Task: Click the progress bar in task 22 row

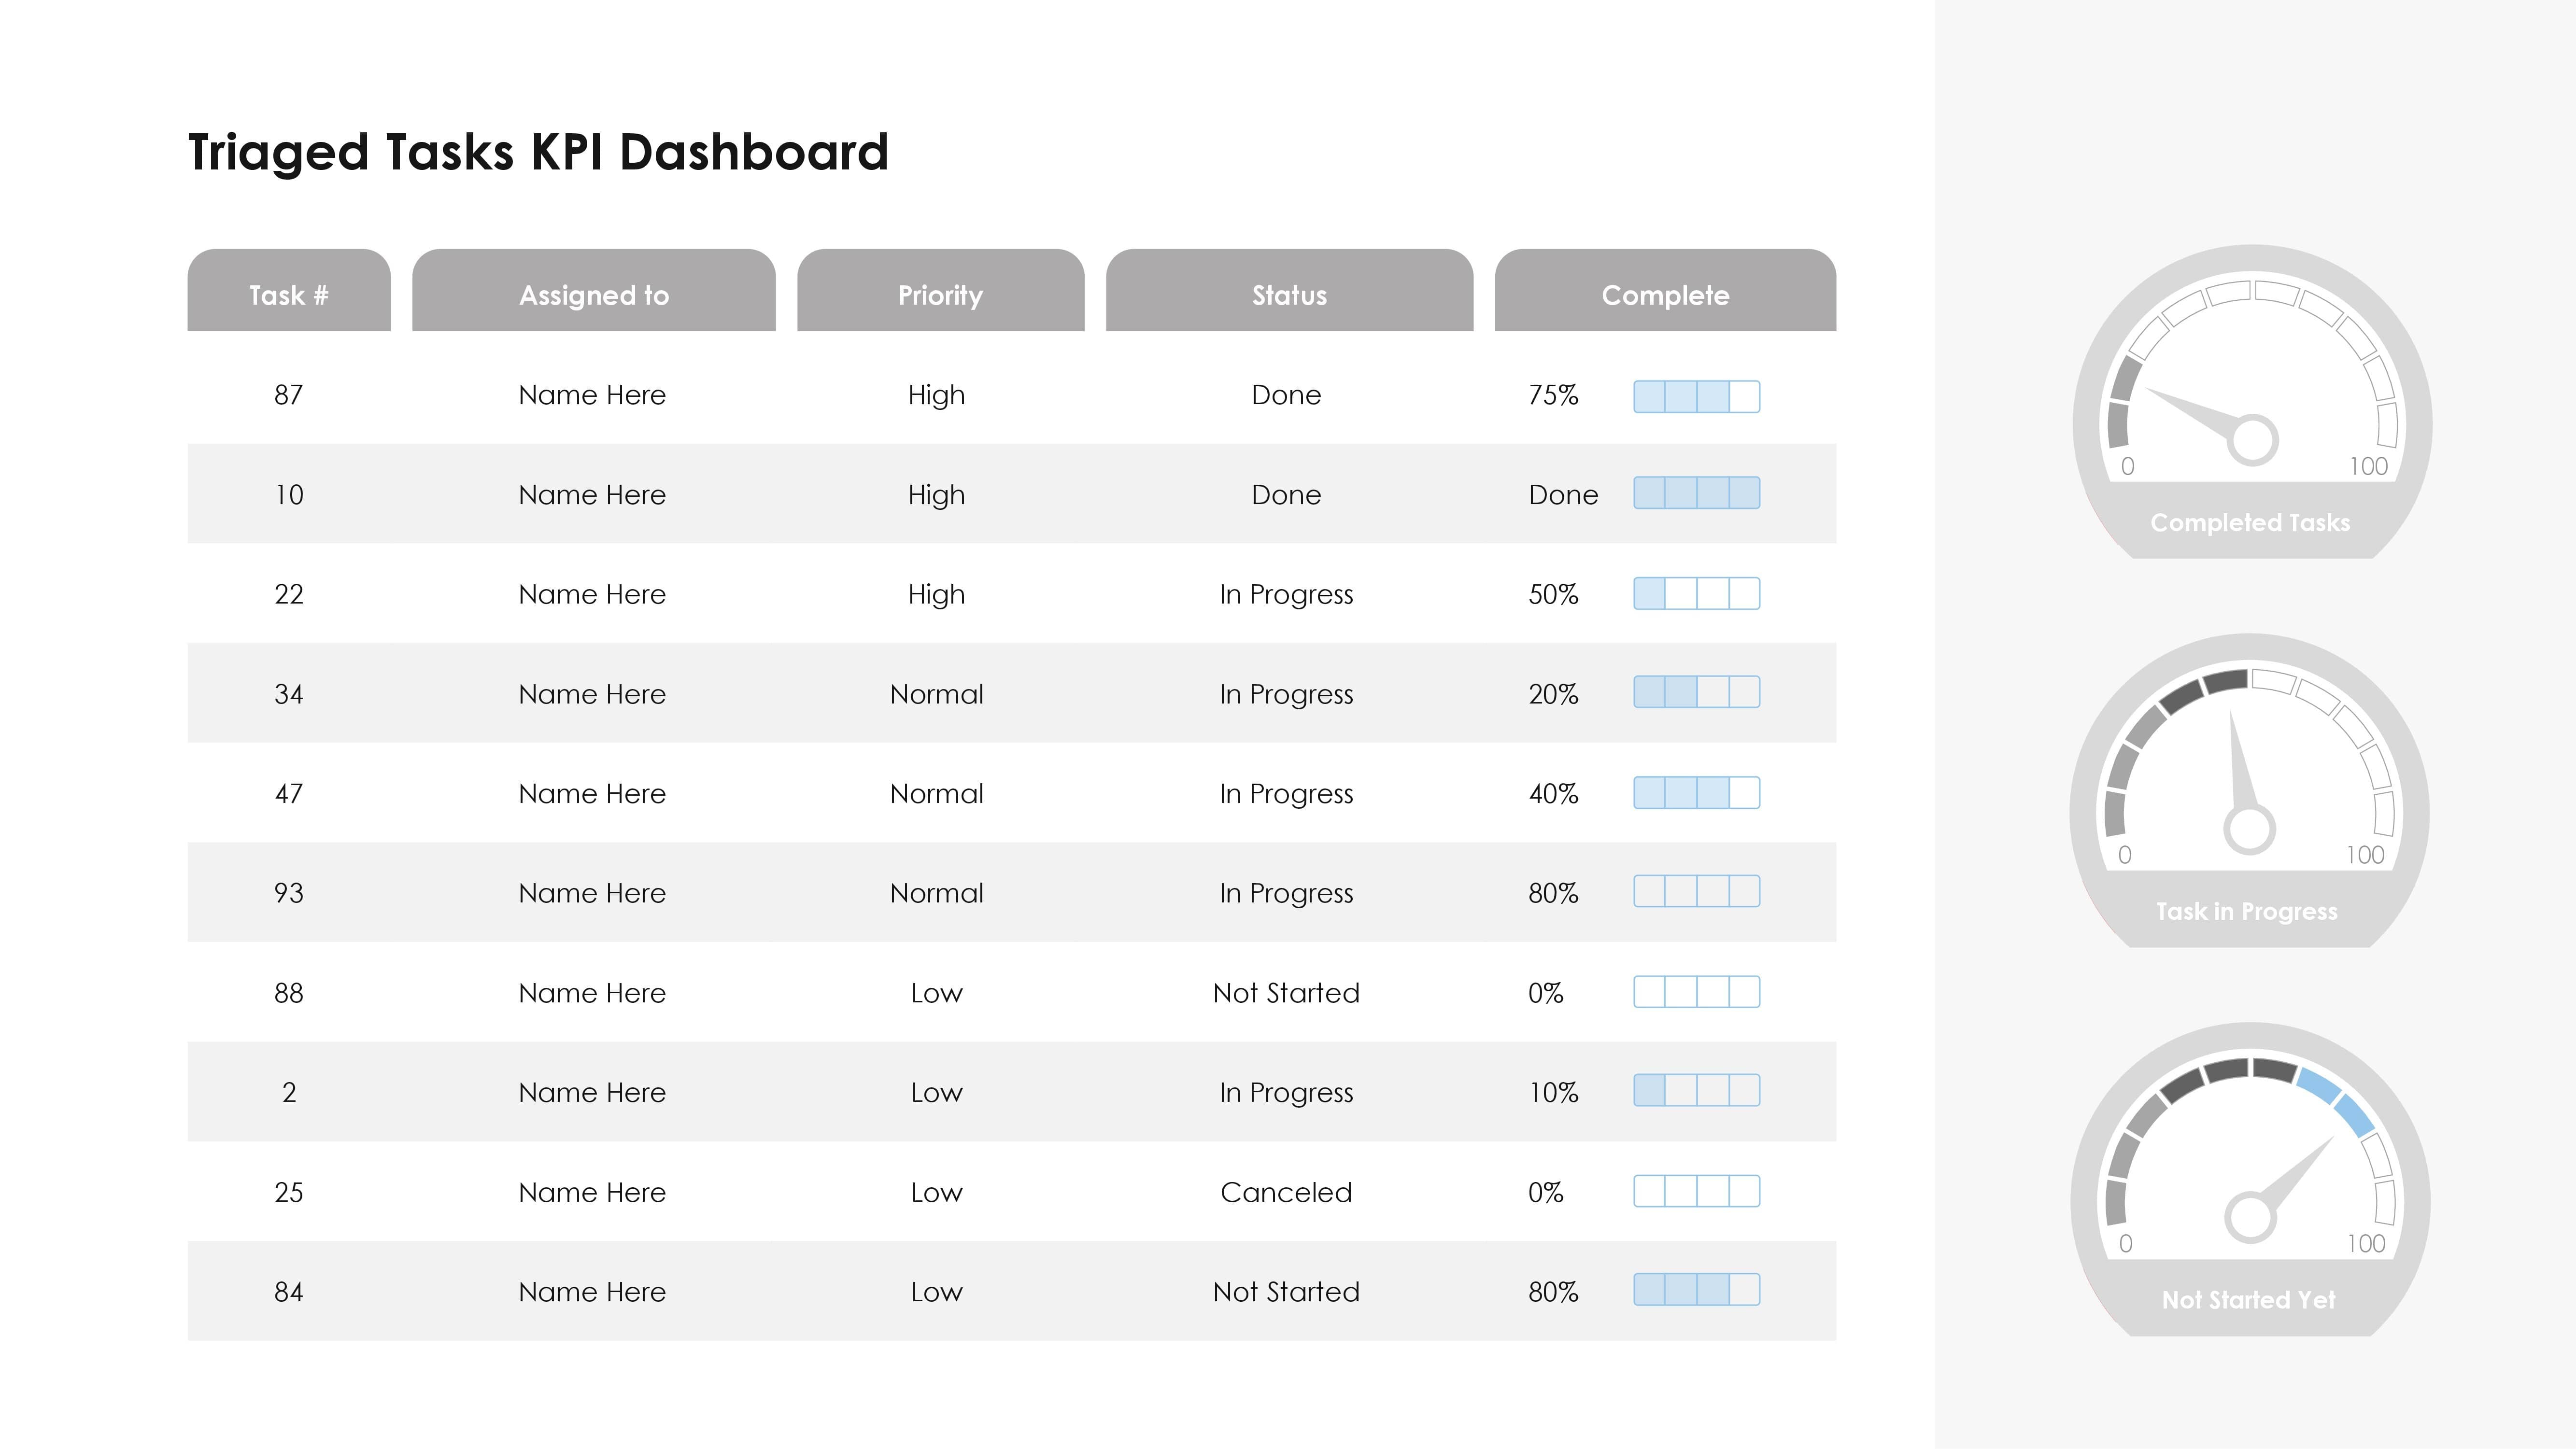Action: coord(1697,593)
